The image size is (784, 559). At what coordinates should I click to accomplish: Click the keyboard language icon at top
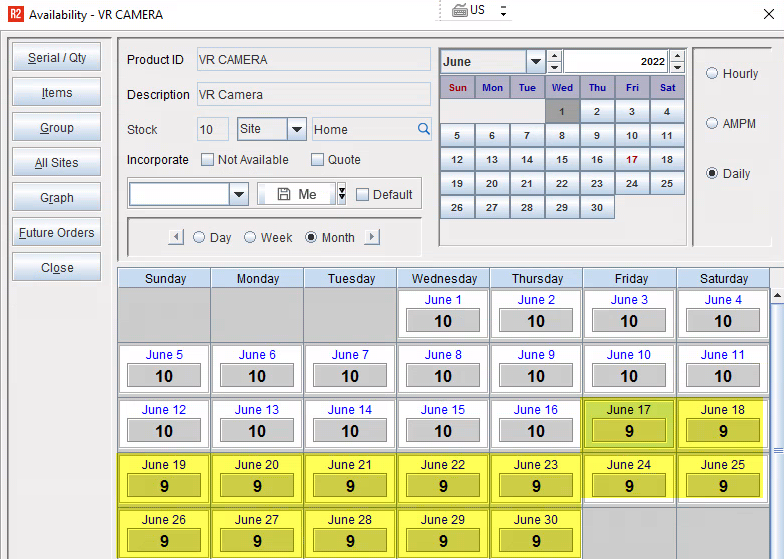460,10
